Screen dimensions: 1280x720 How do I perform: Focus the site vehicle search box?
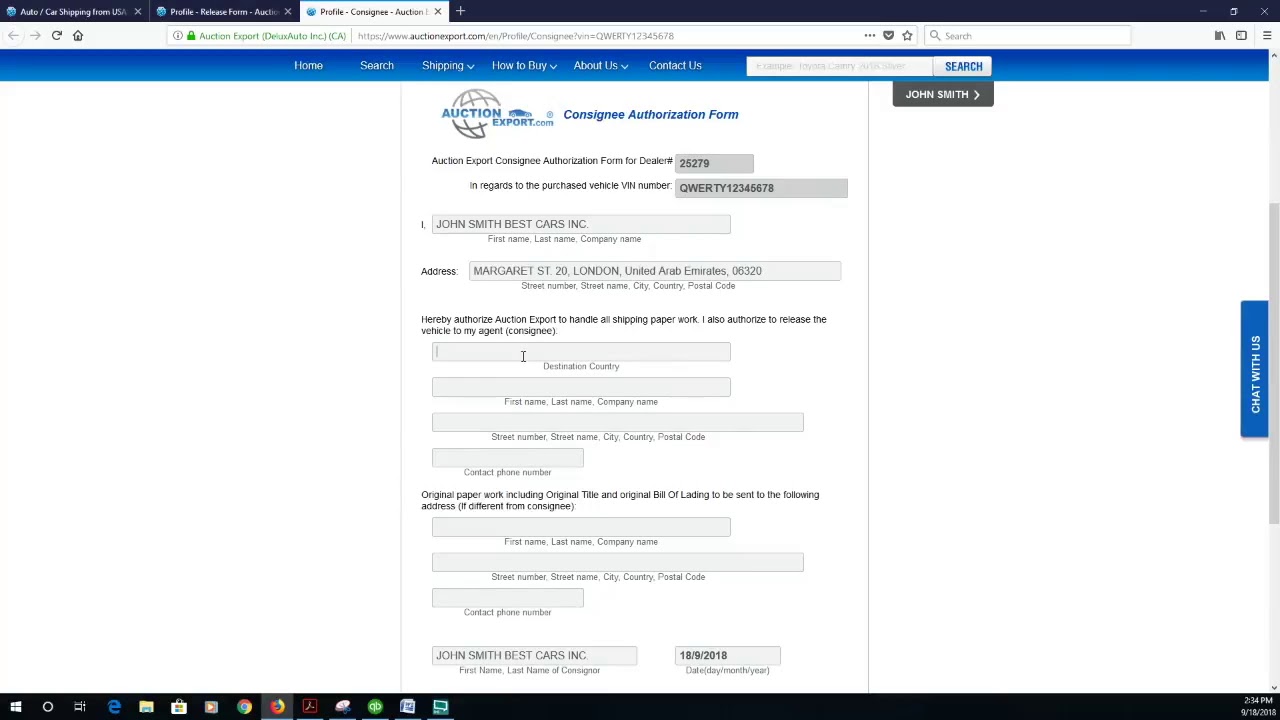pyautogui.click(x=840, y=67)
